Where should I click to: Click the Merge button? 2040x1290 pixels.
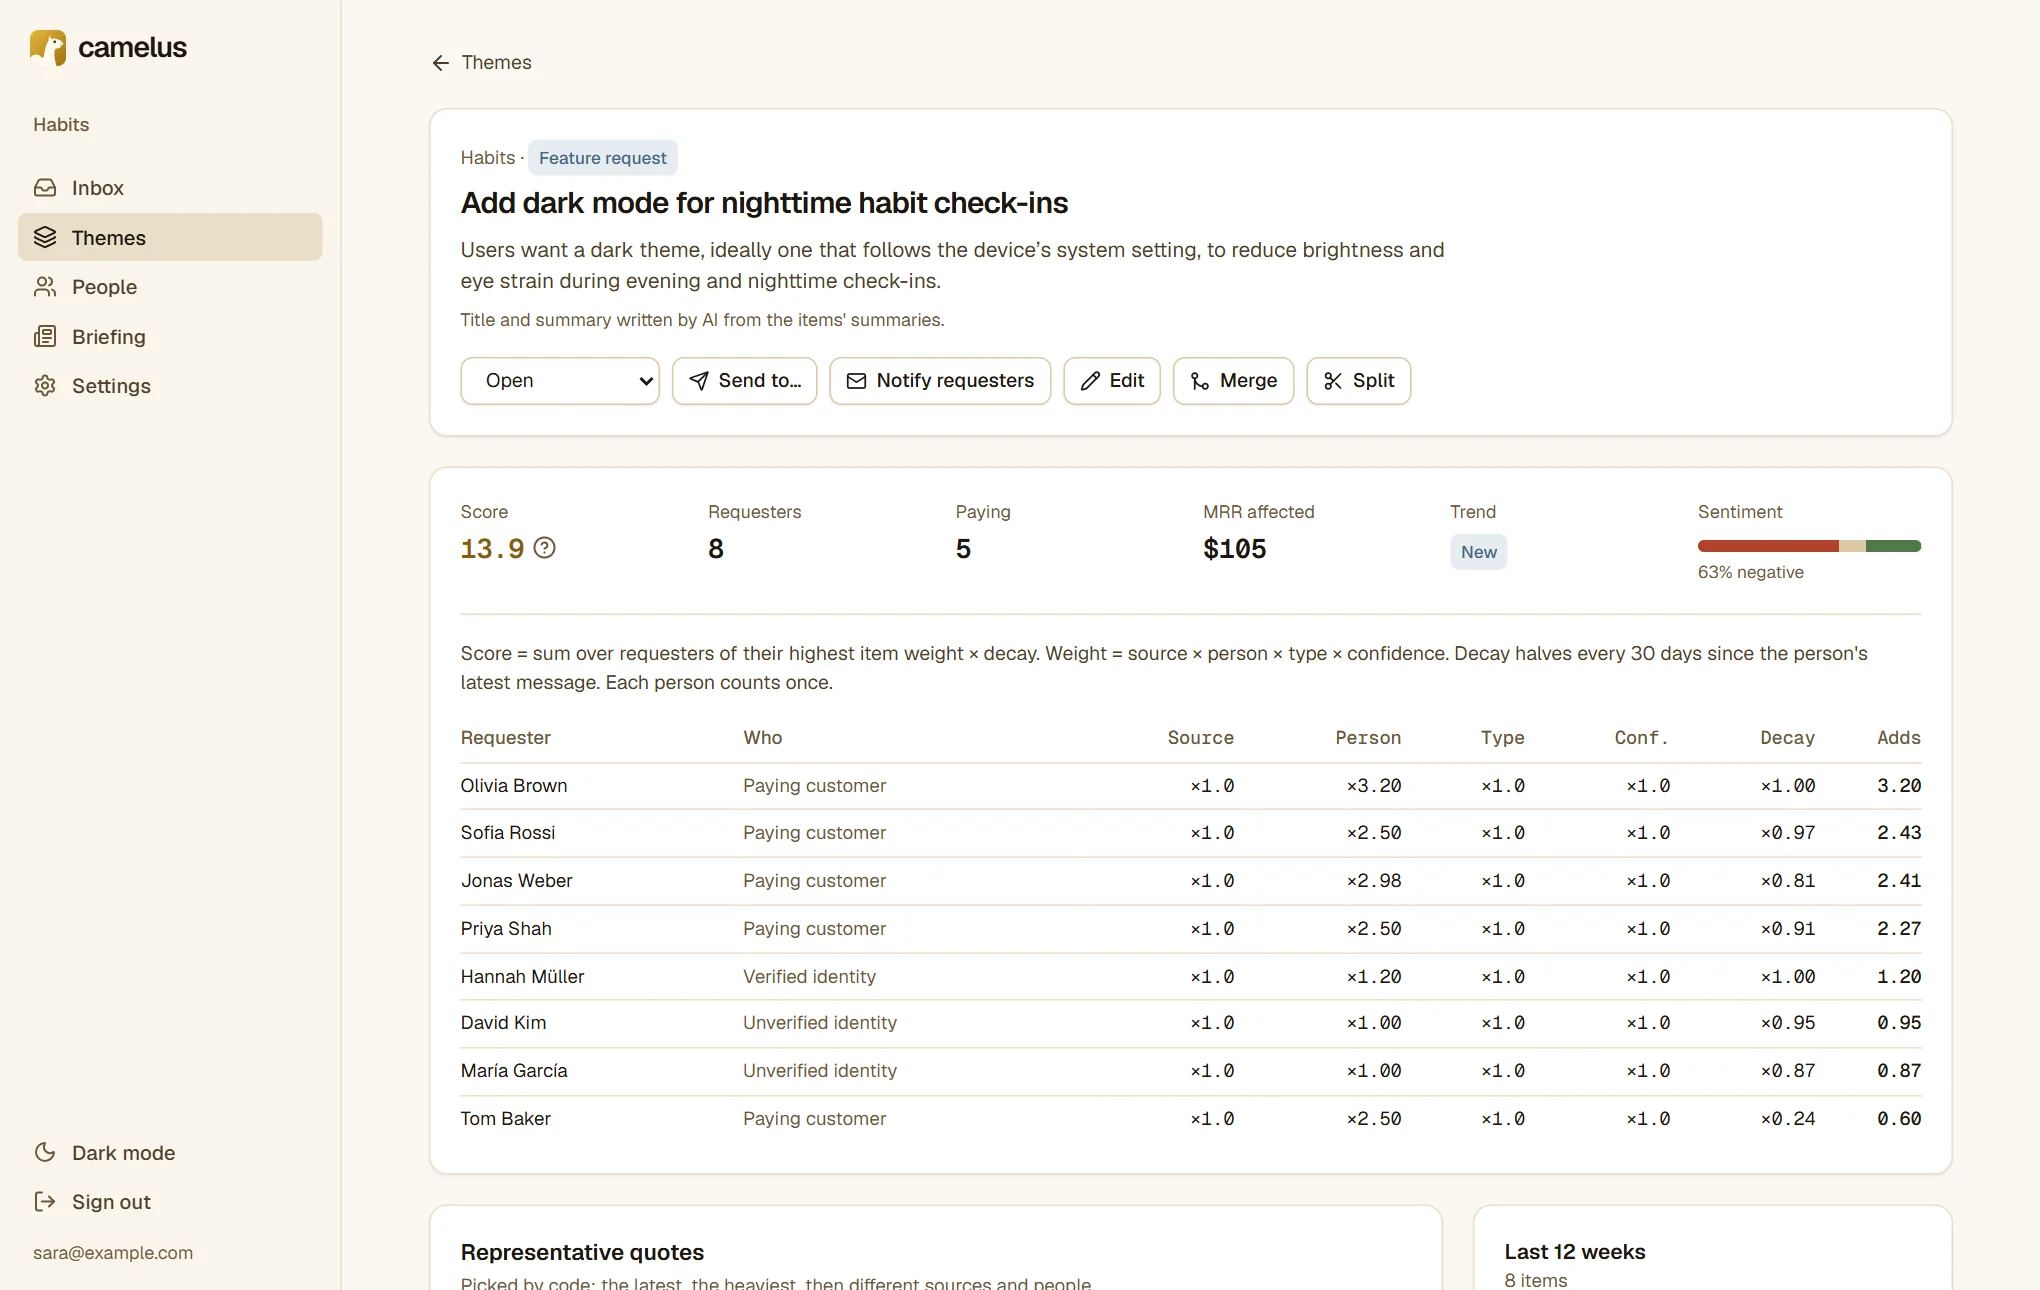pos(1233,381)
